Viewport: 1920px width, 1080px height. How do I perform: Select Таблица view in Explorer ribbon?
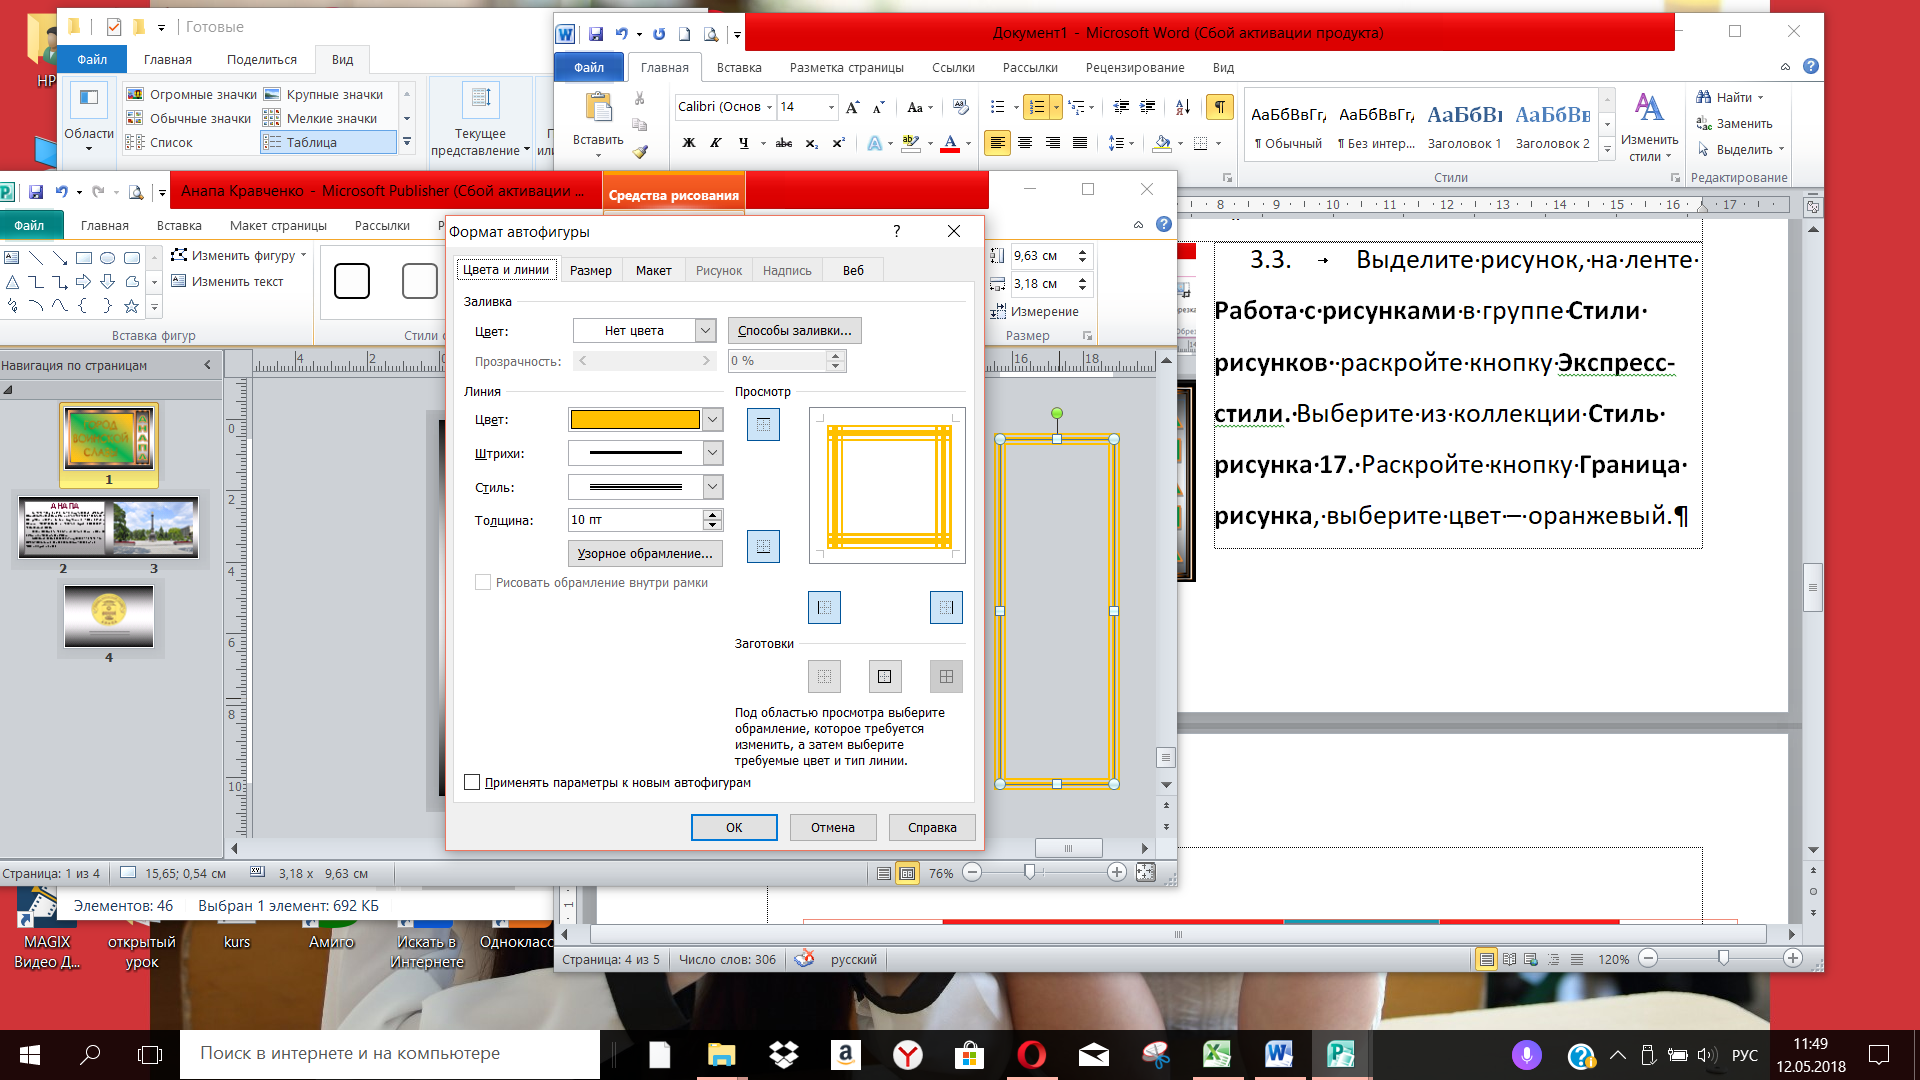point(328,142)
